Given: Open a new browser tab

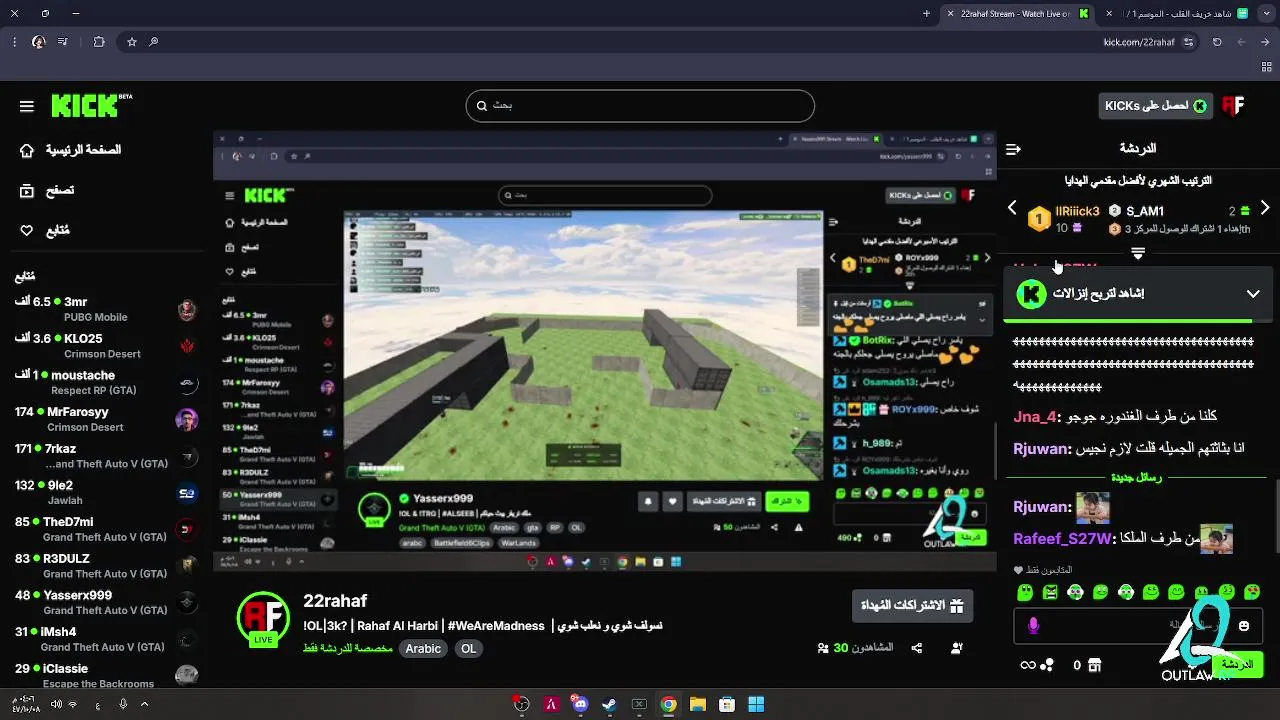Looking at the screenshot, I should (x=926, y=14).
